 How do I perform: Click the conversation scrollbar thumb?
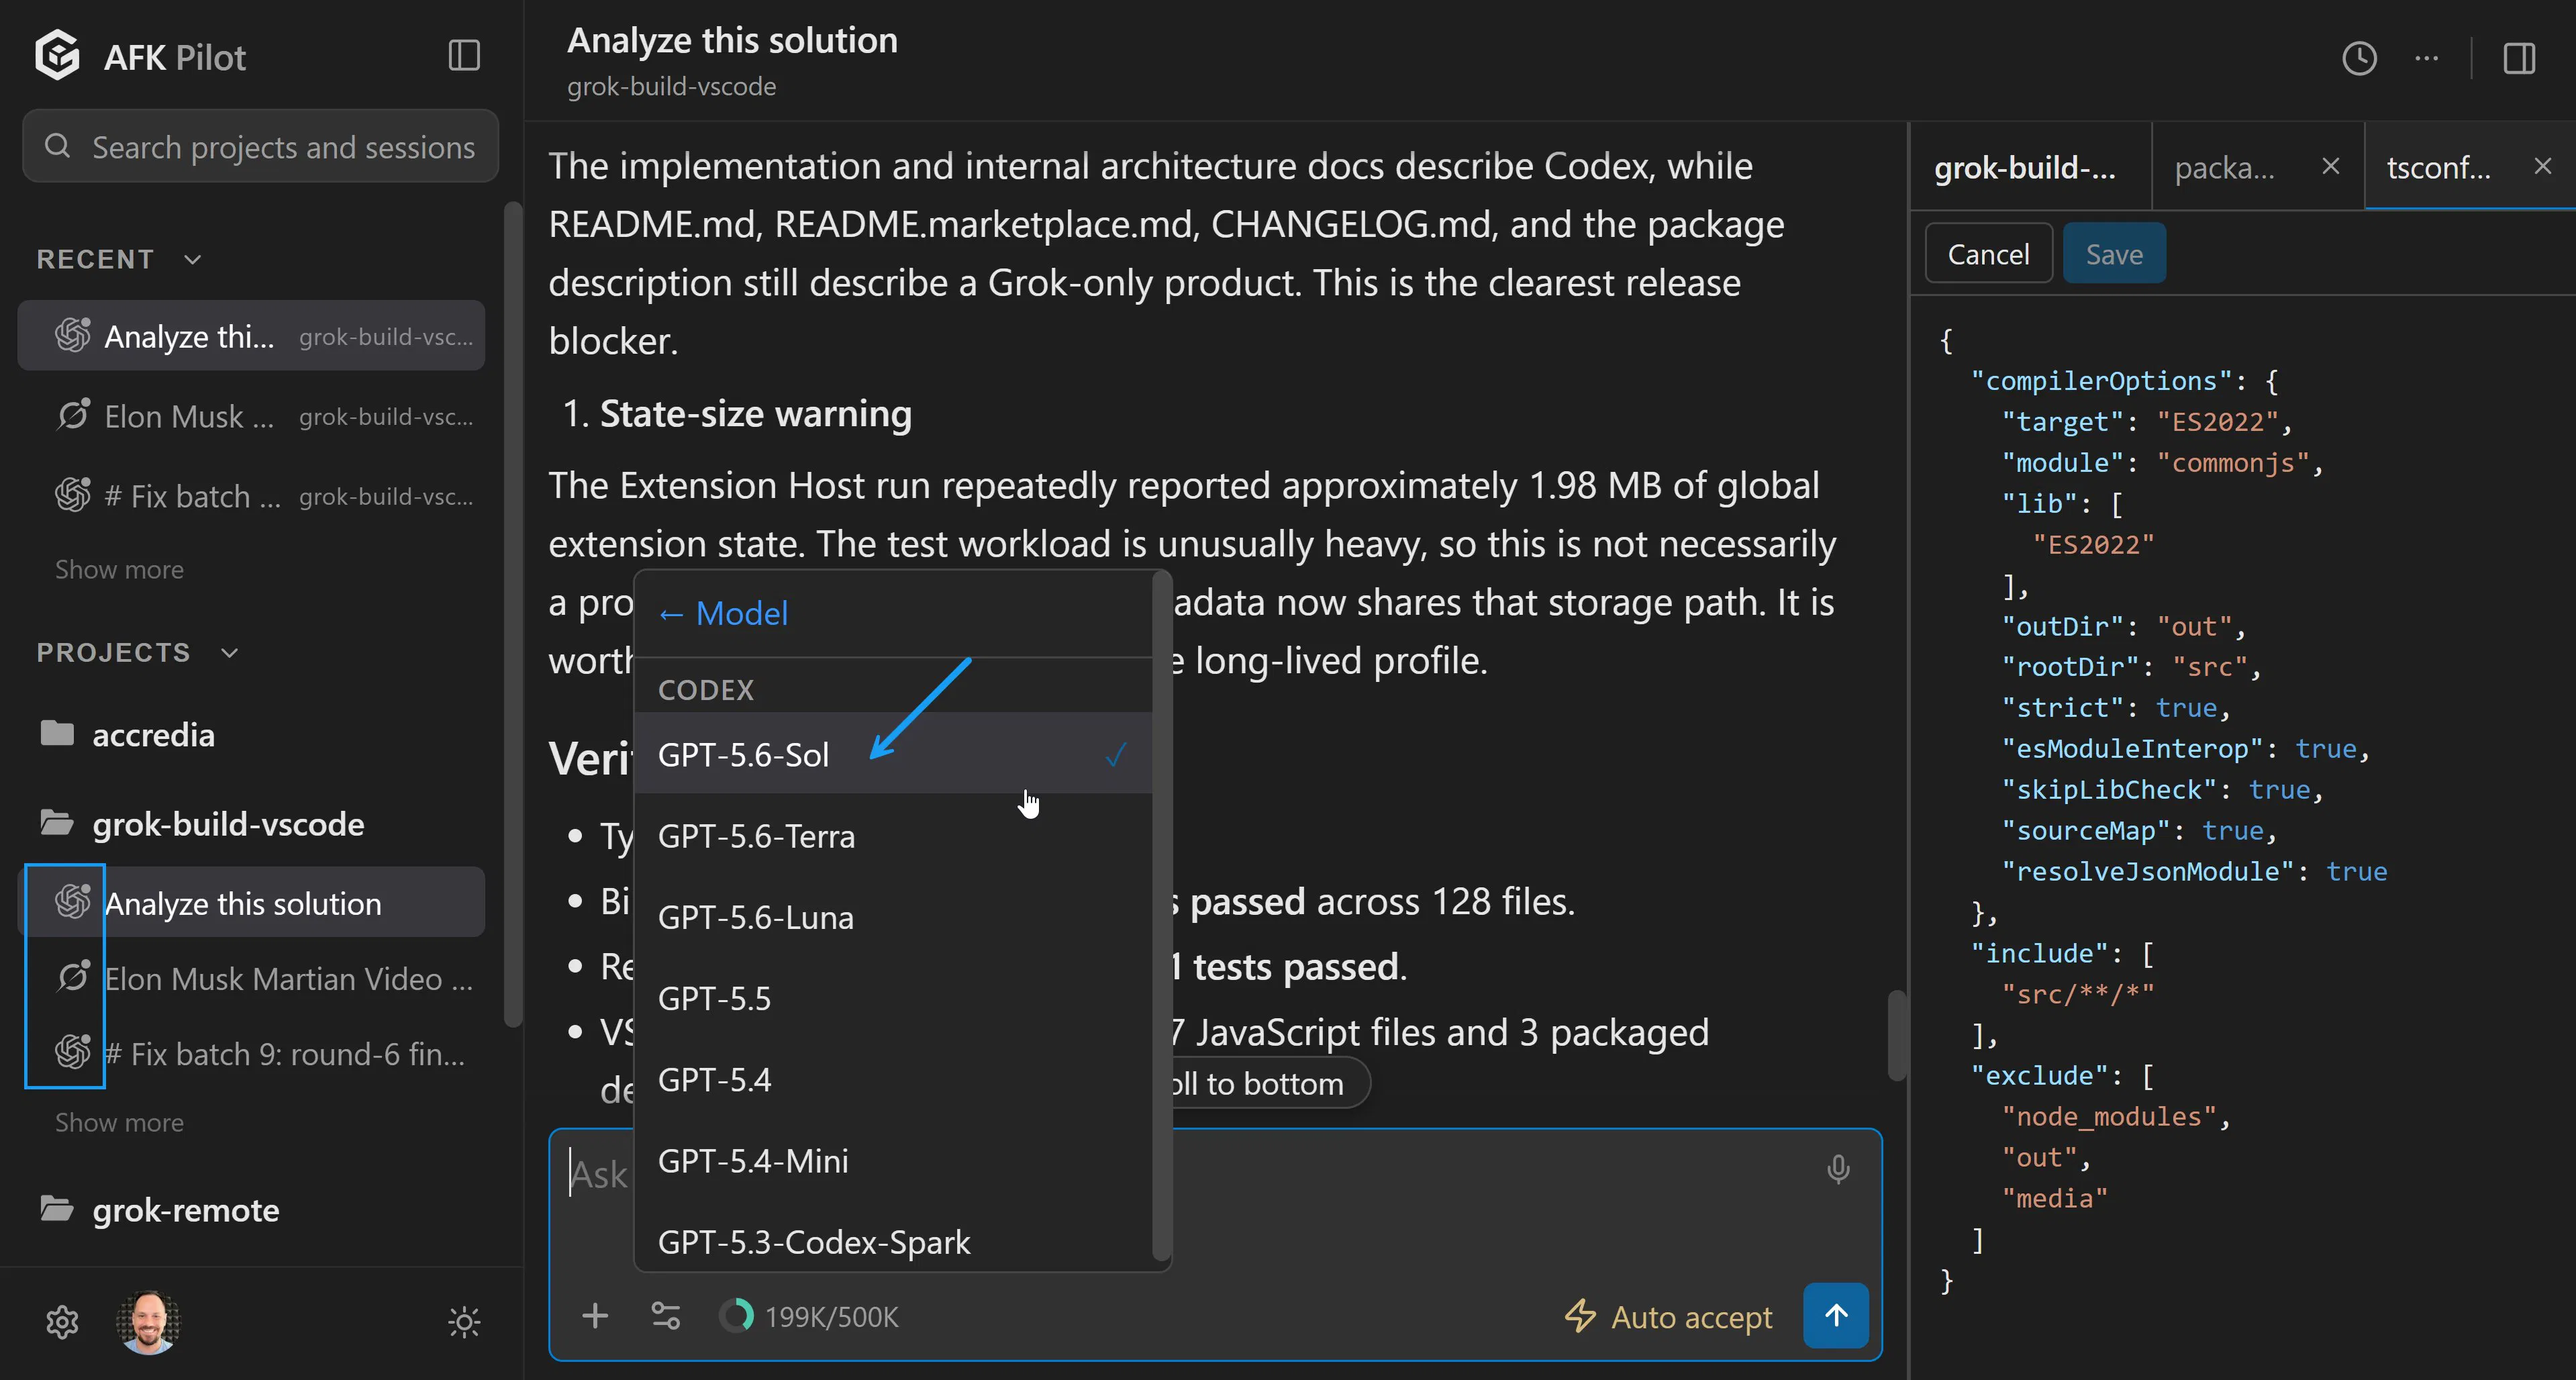coord(1896,1035)
